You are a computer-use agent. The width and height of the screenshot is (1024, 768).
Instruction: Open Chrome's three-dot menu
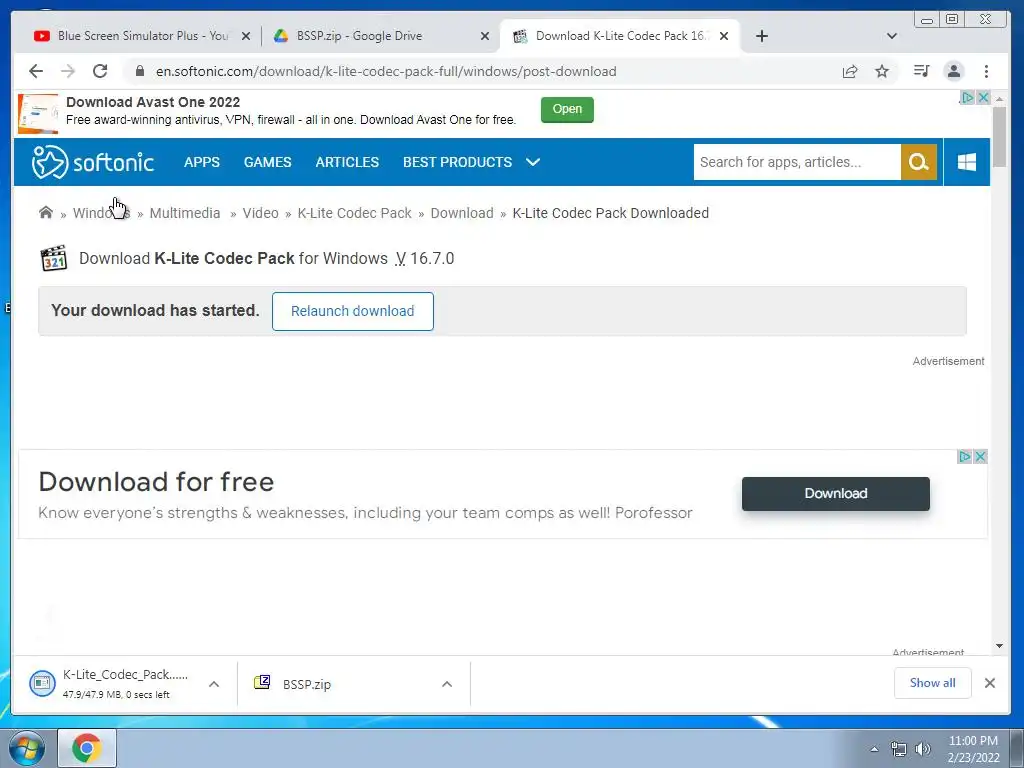pyautogui.click(x=986, y=71)
